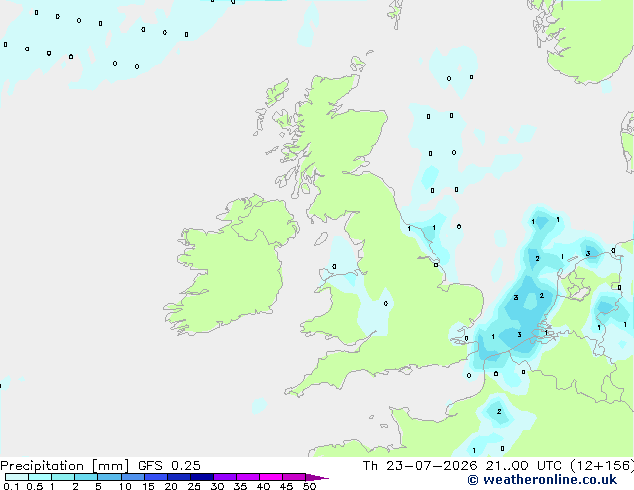Click the '0' value over central Wales
This screenshot has height=490, width=634.
tap(386, 303)
